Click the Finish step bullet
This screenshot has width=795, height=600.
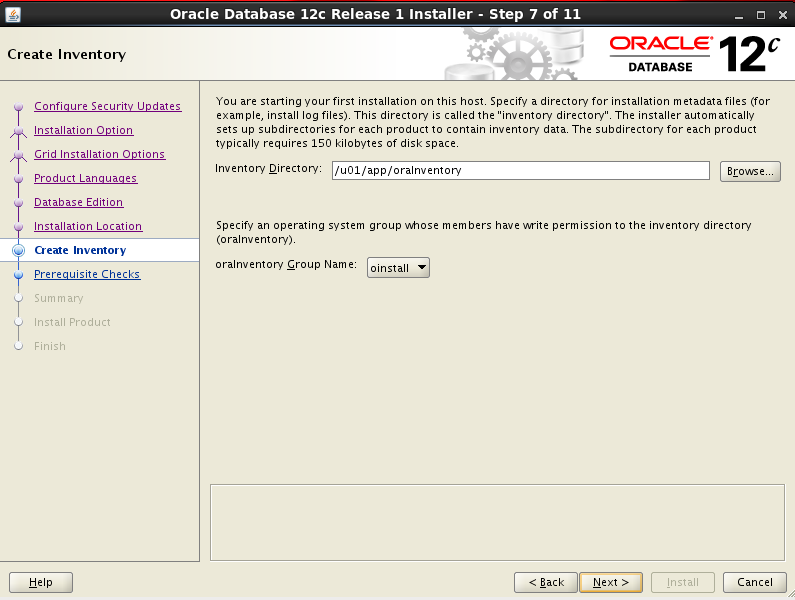click(x=19, y=346)
